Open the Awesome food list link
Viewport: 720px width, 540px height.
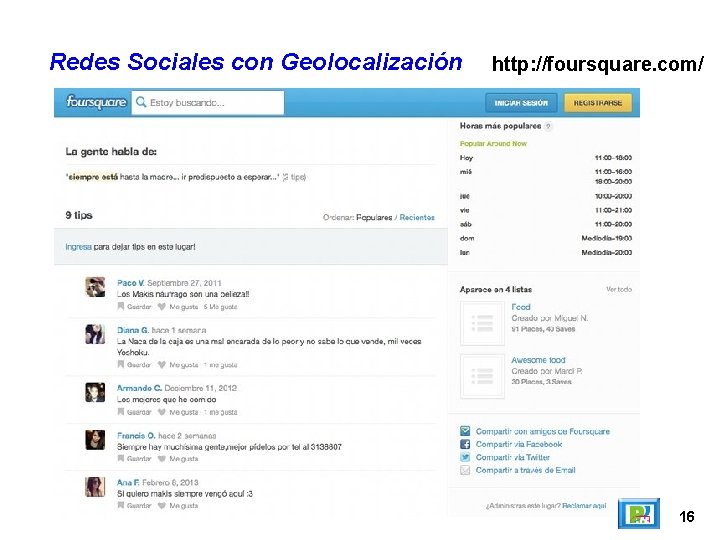(538, 360)
